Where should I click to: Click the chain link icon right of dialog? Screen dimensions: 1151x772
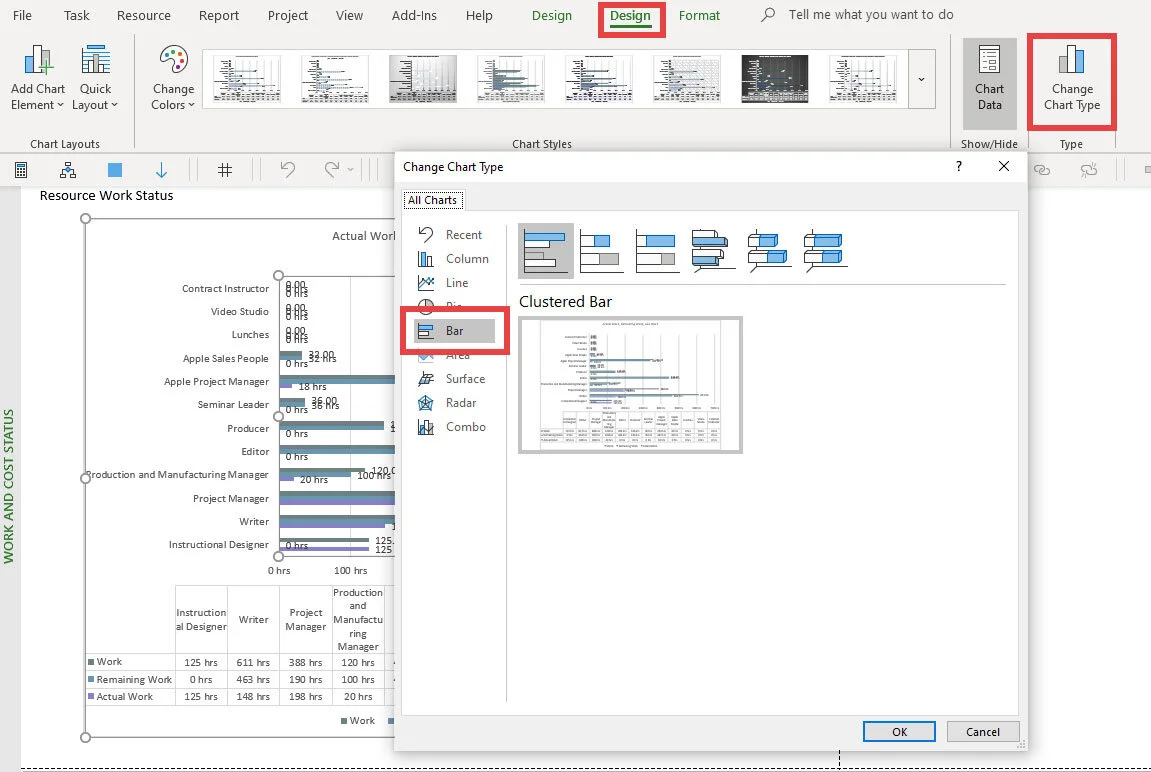[x=1042, y=170]
